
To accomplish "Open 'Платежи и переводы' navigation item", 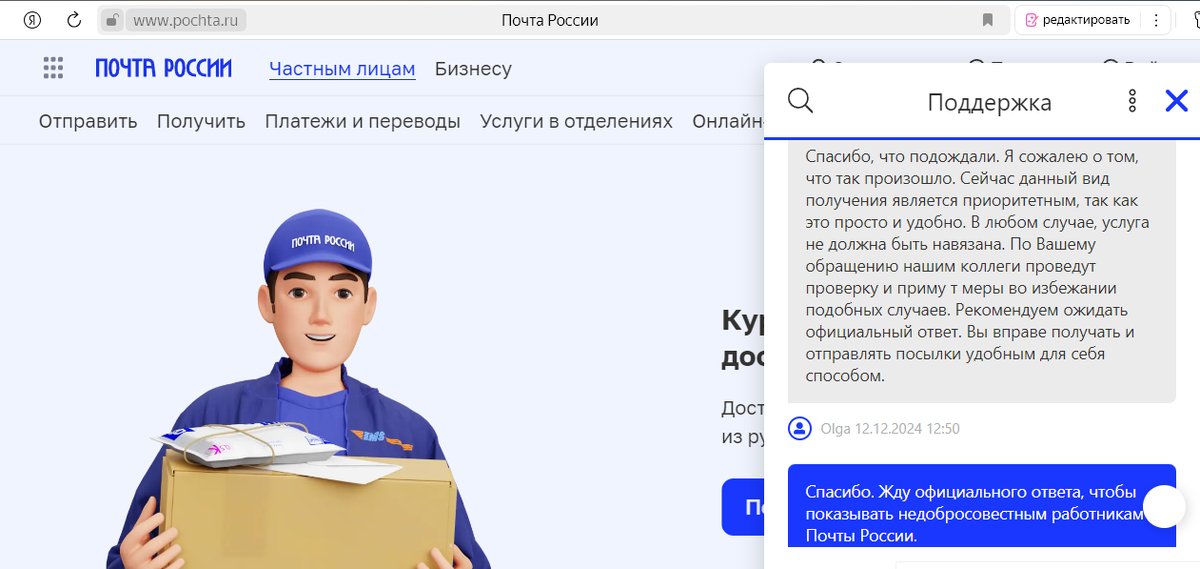I will [363, 121].
